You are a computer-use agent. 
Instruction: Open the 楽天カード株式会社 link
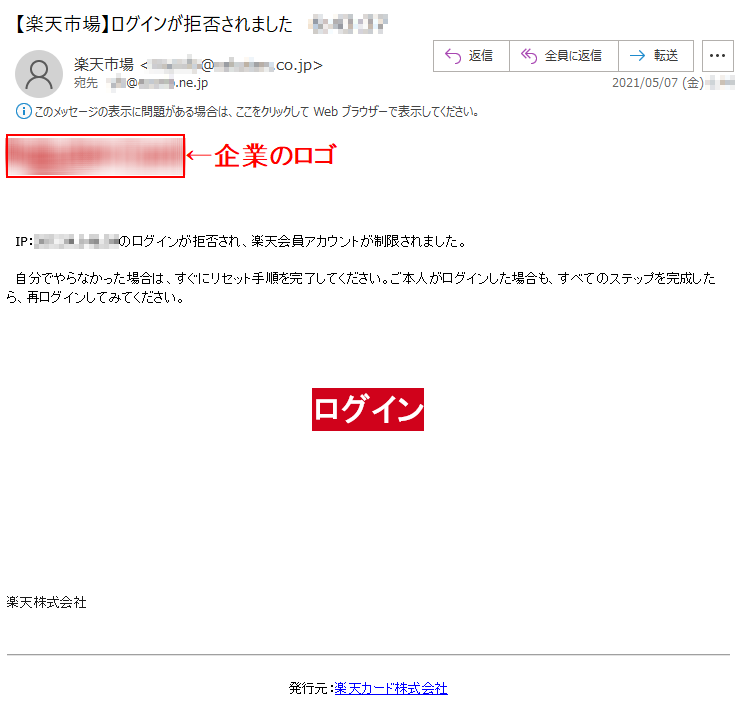[391, 688]
